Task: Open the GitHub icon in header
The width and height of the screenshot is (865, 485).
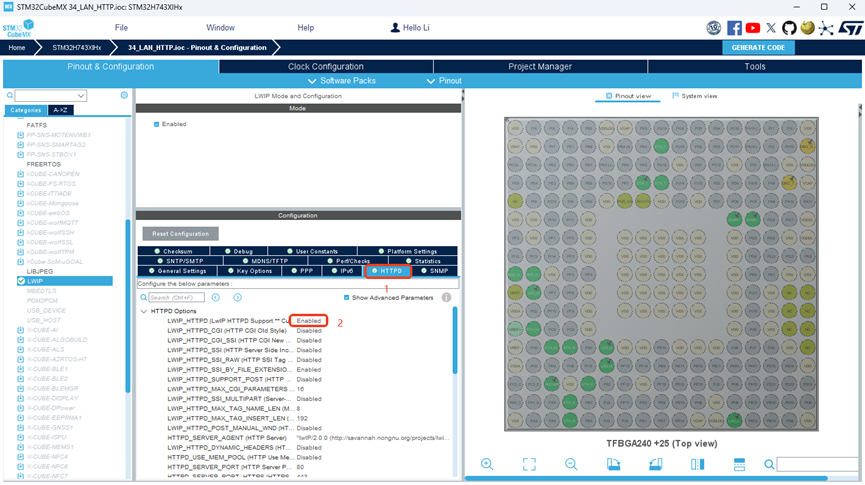Action: tap(789, 28)
